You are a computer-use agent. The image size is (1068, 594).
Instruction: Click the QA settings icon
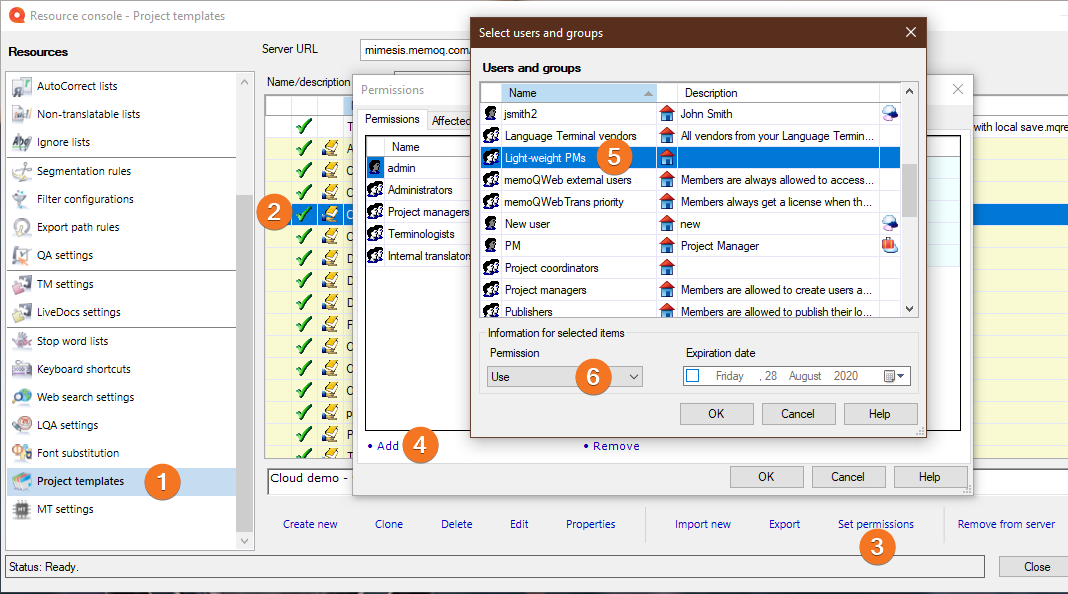[x=22, y=255]
